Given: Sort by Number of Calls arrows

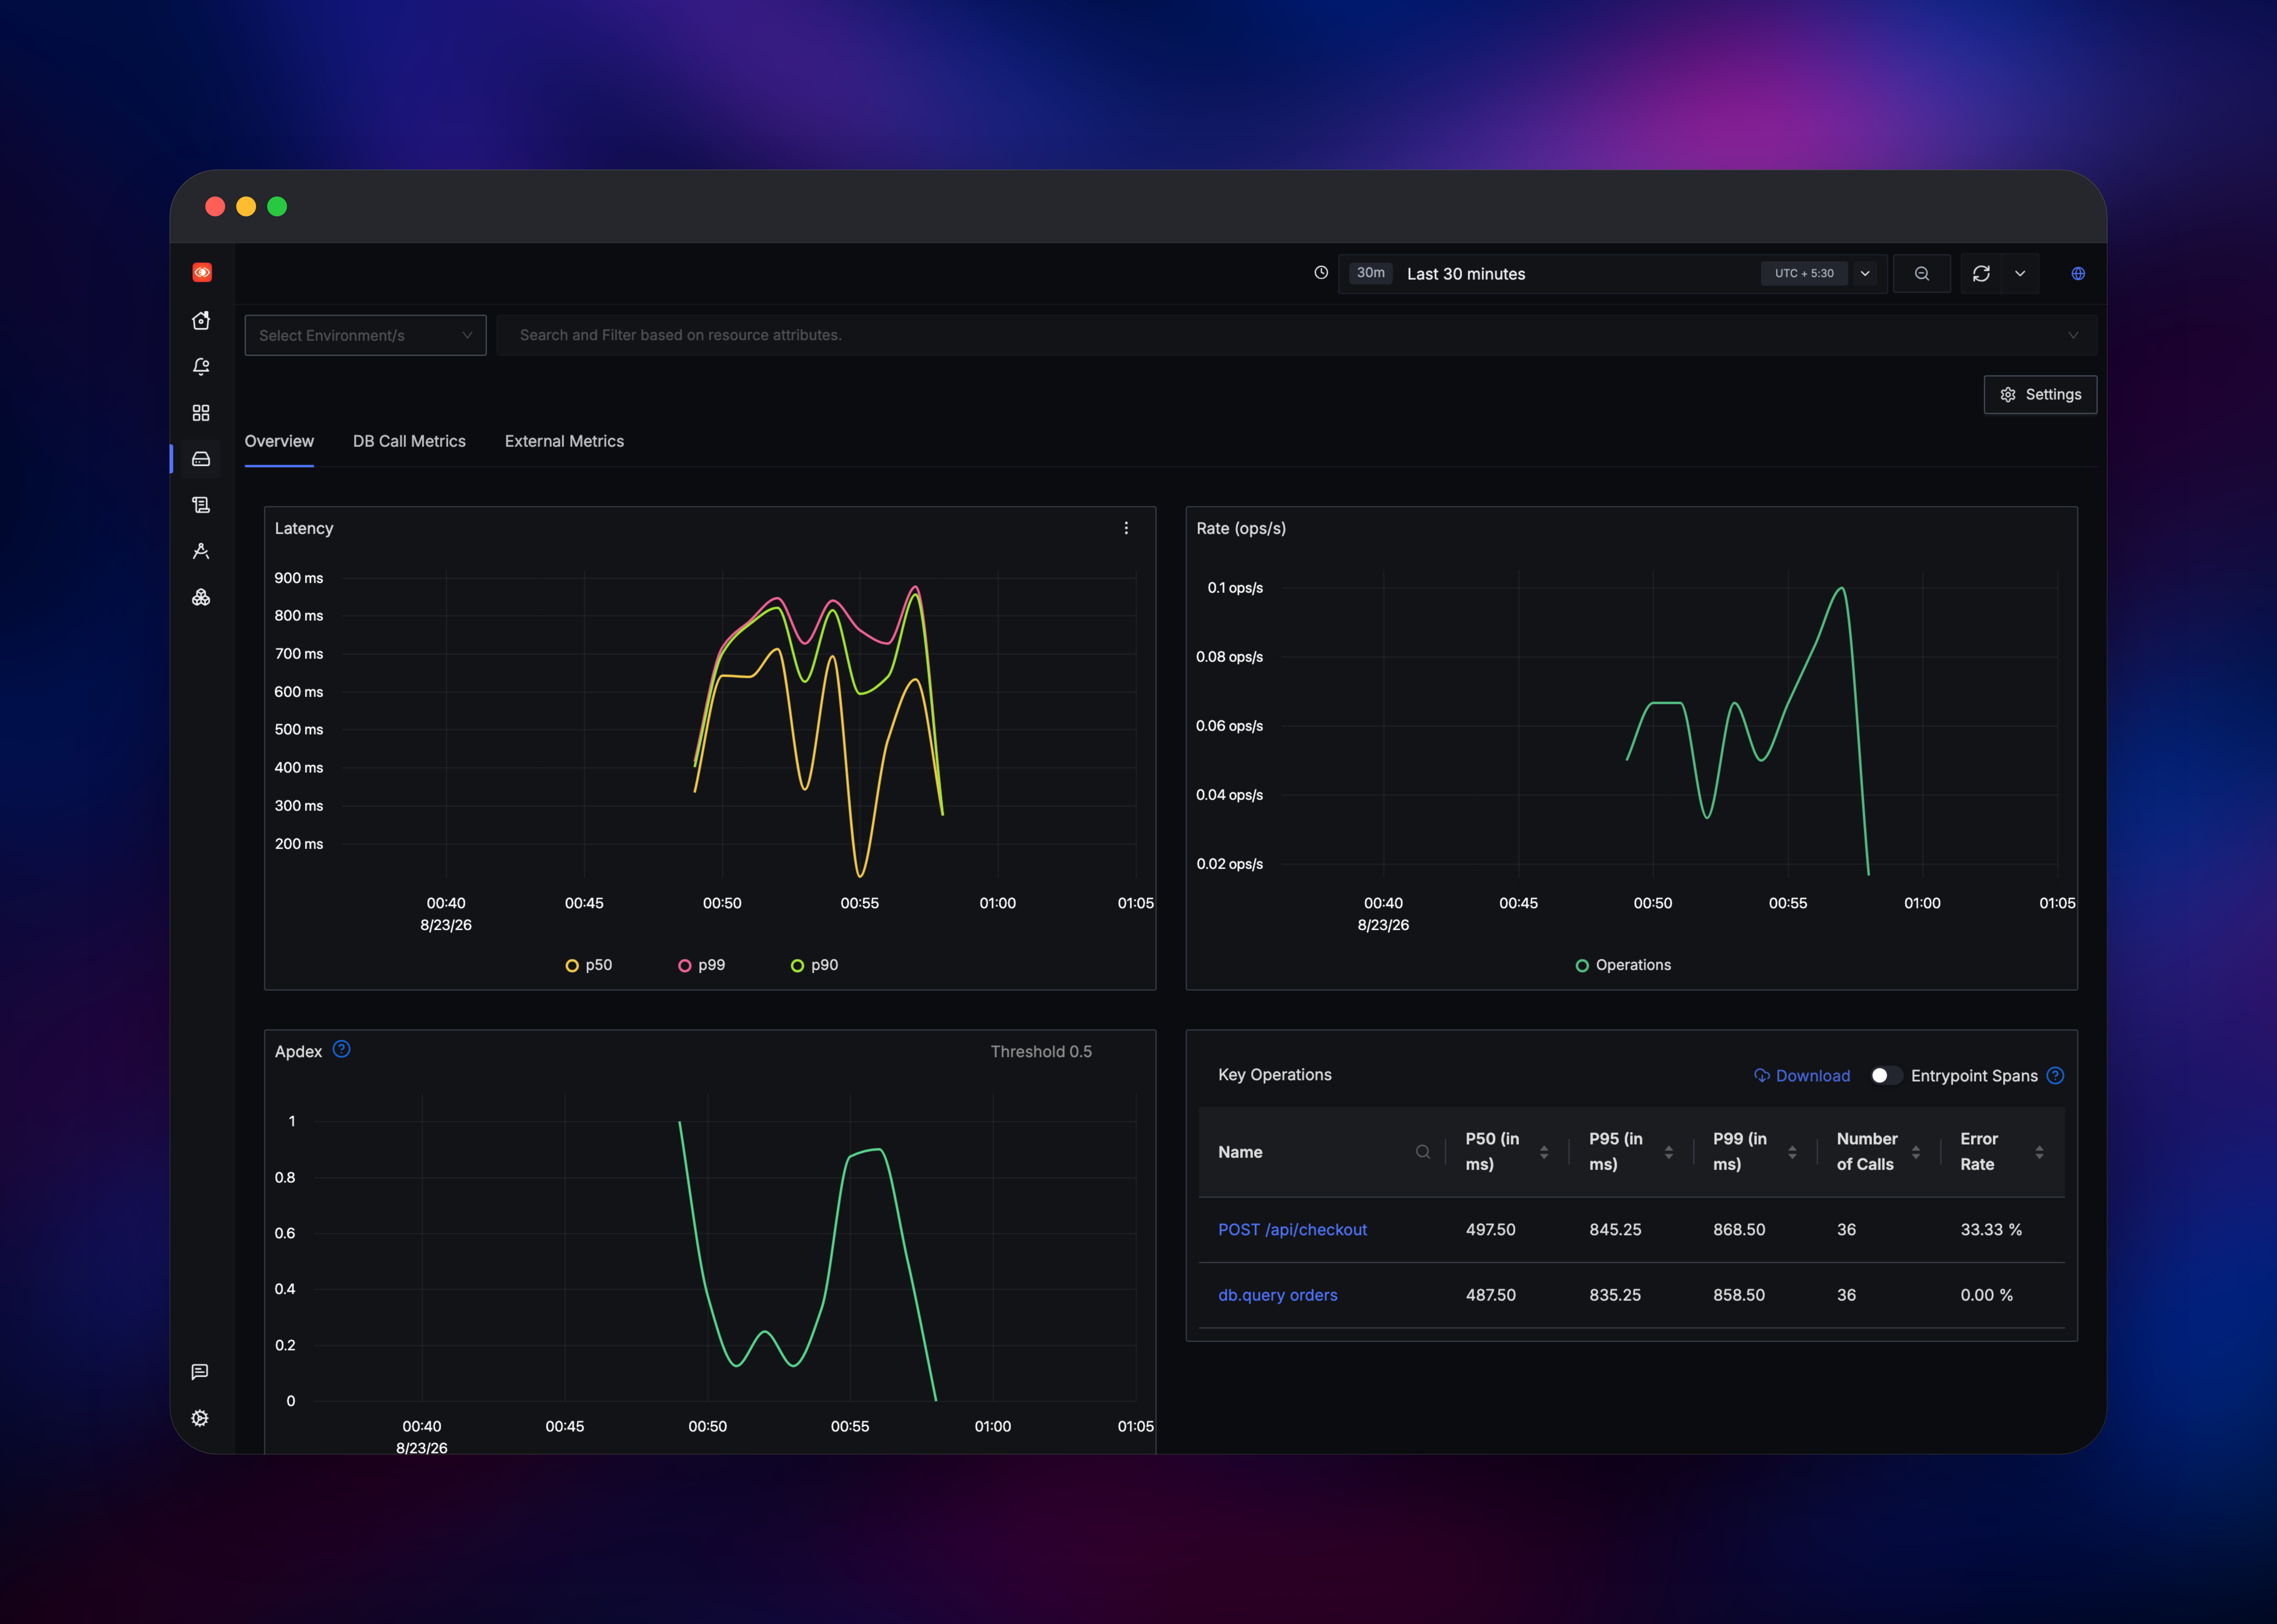Looking at the screenshot, I should [x=1916, y=1152].
